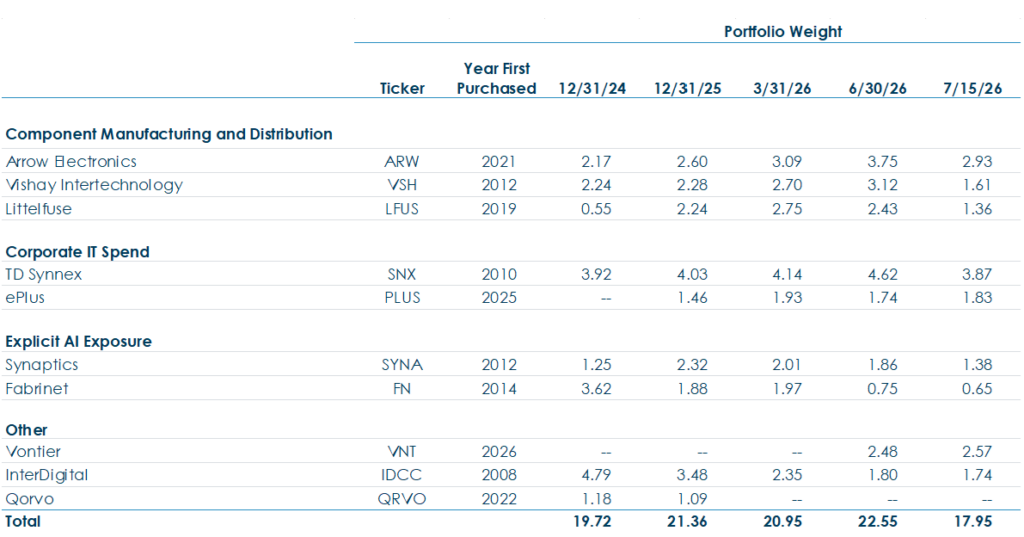Click the 'ePlus' row name
Image resolution: width=1024 pixels, height=537 pixels.
[25, 298]
